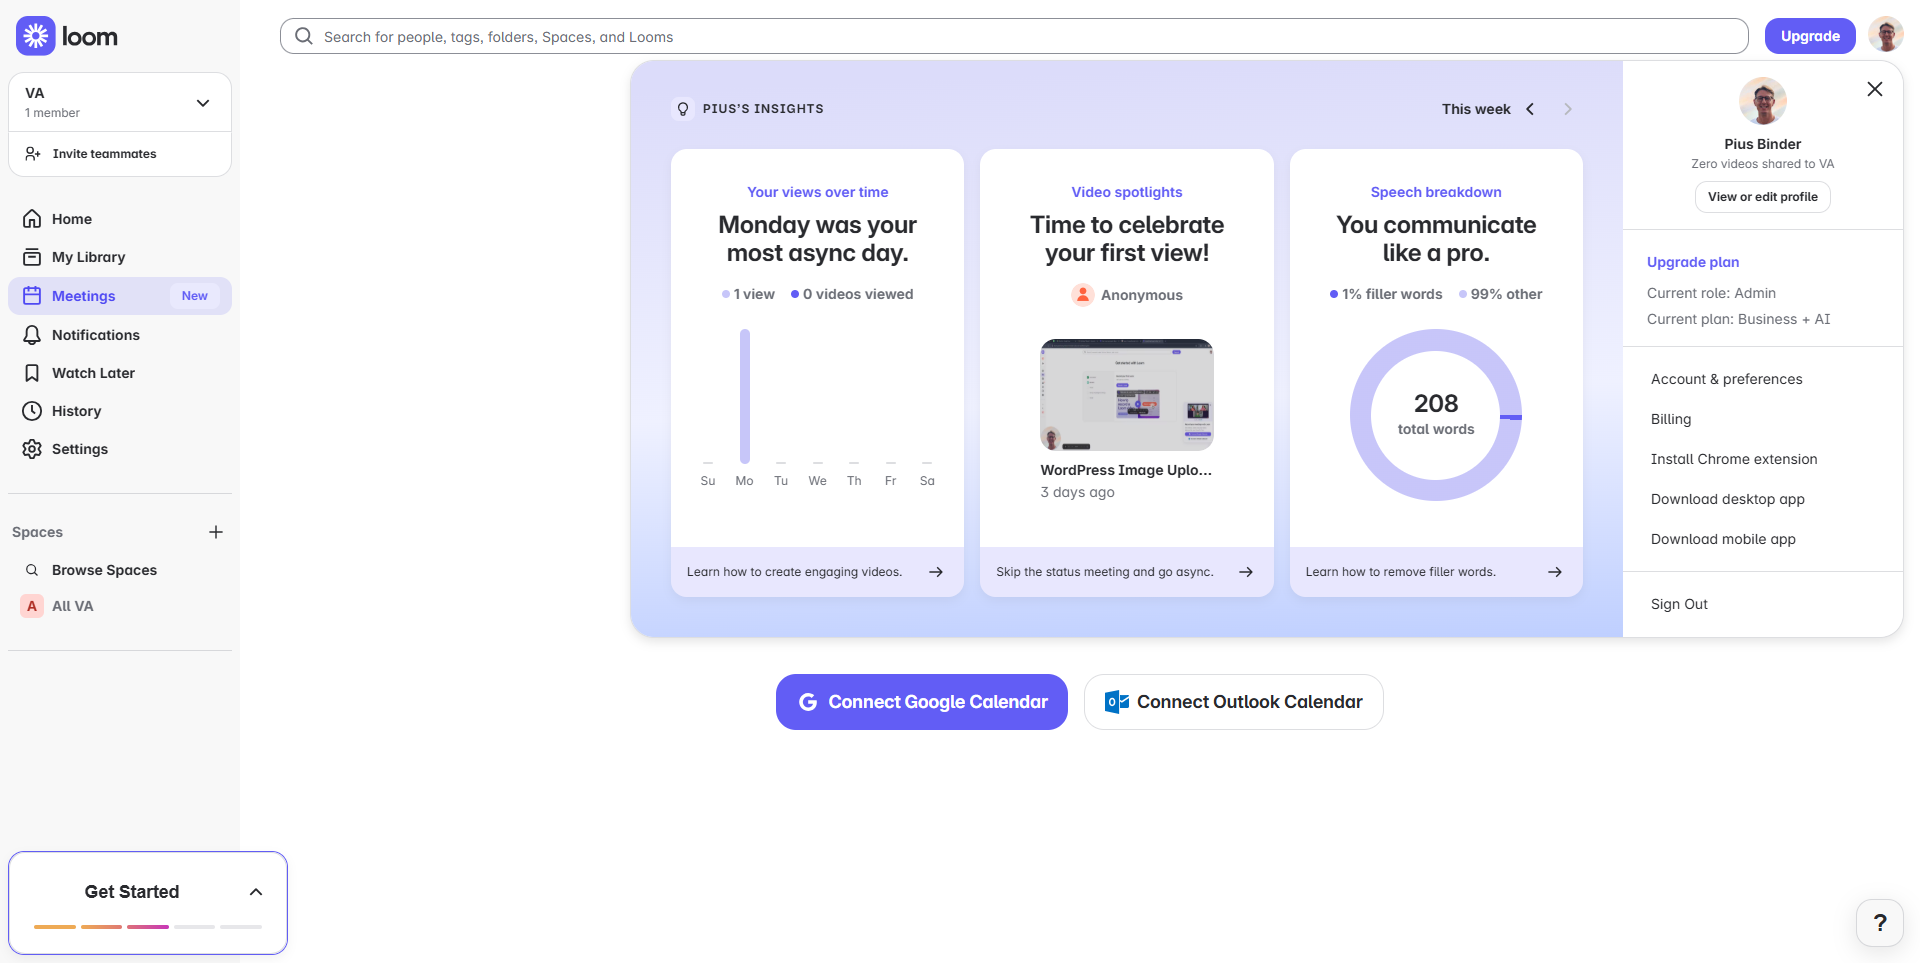Viewport: 1920px width, 963px height.
Task: Open History in sidebar
Action: pyautogui.click(x=120, y=411)
